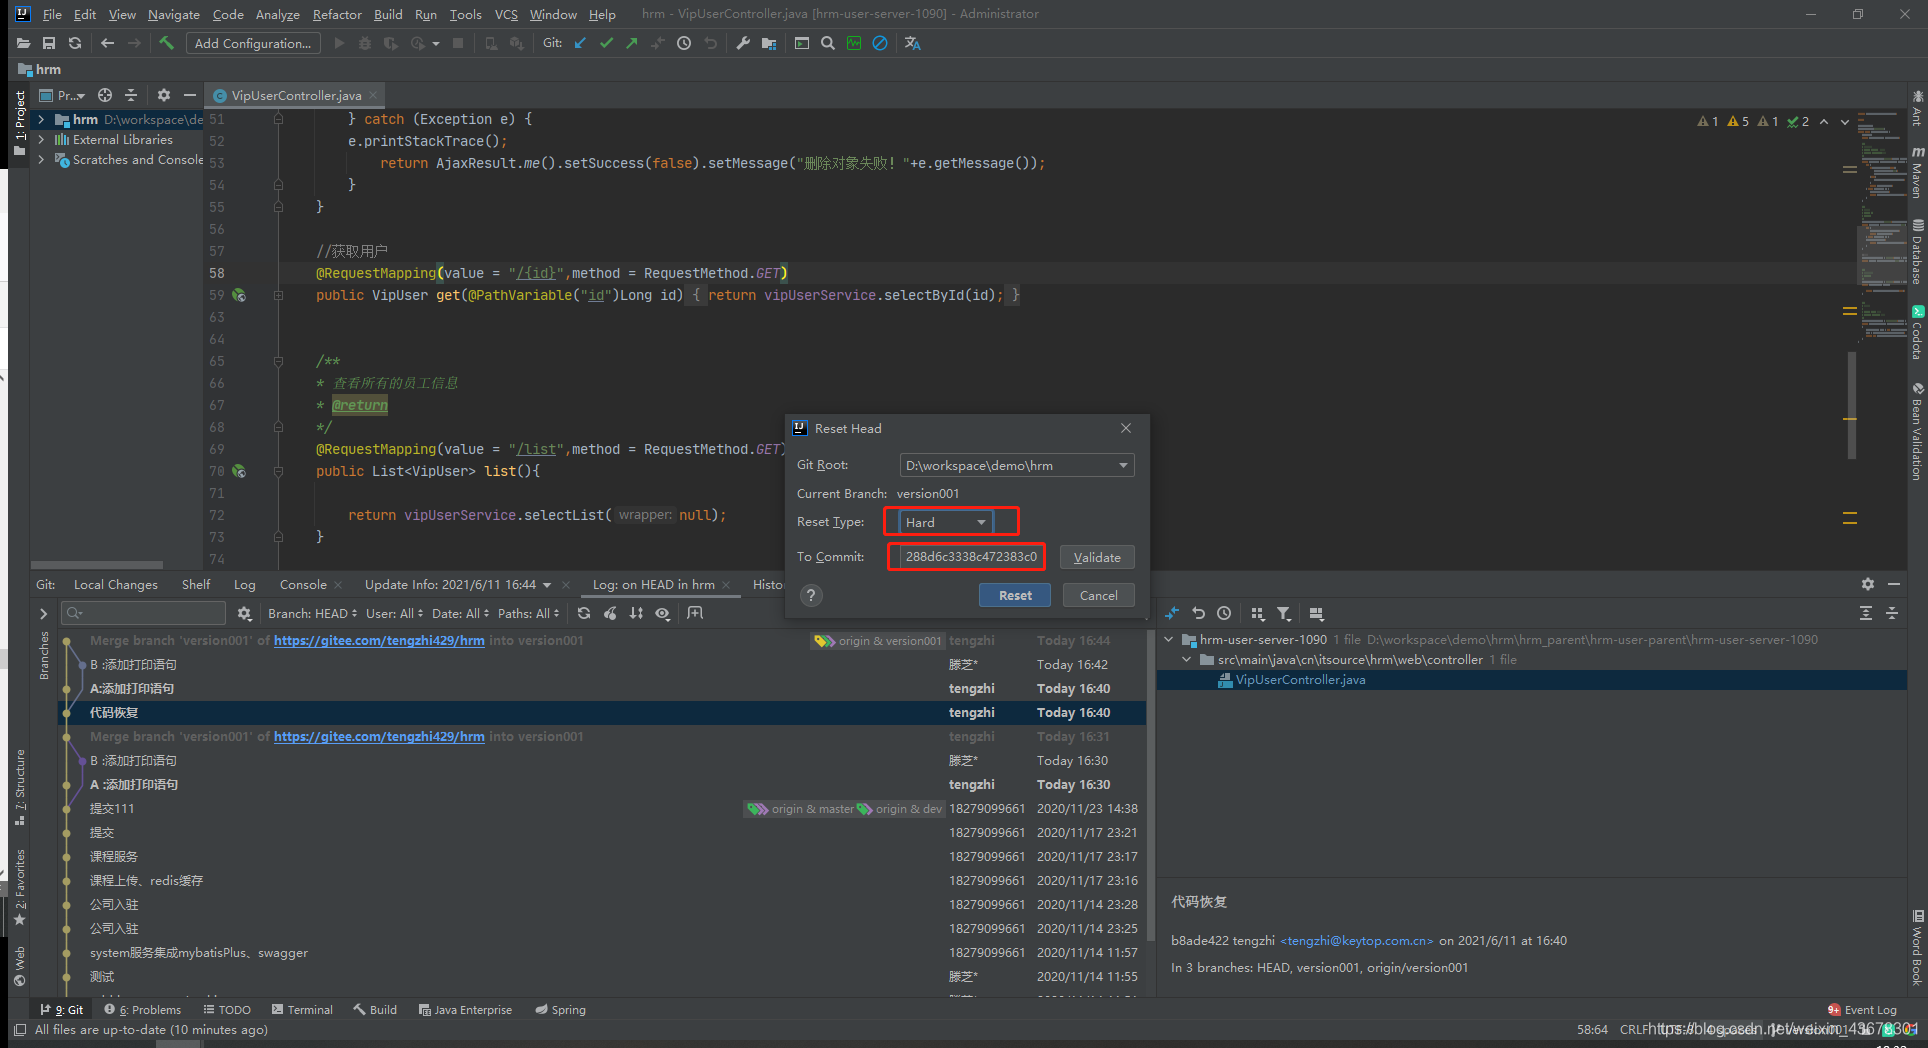Click the help question mark in Reset Head dialog
The height and width of the screenshot is (1048, 1928).
tap(811, 595)
